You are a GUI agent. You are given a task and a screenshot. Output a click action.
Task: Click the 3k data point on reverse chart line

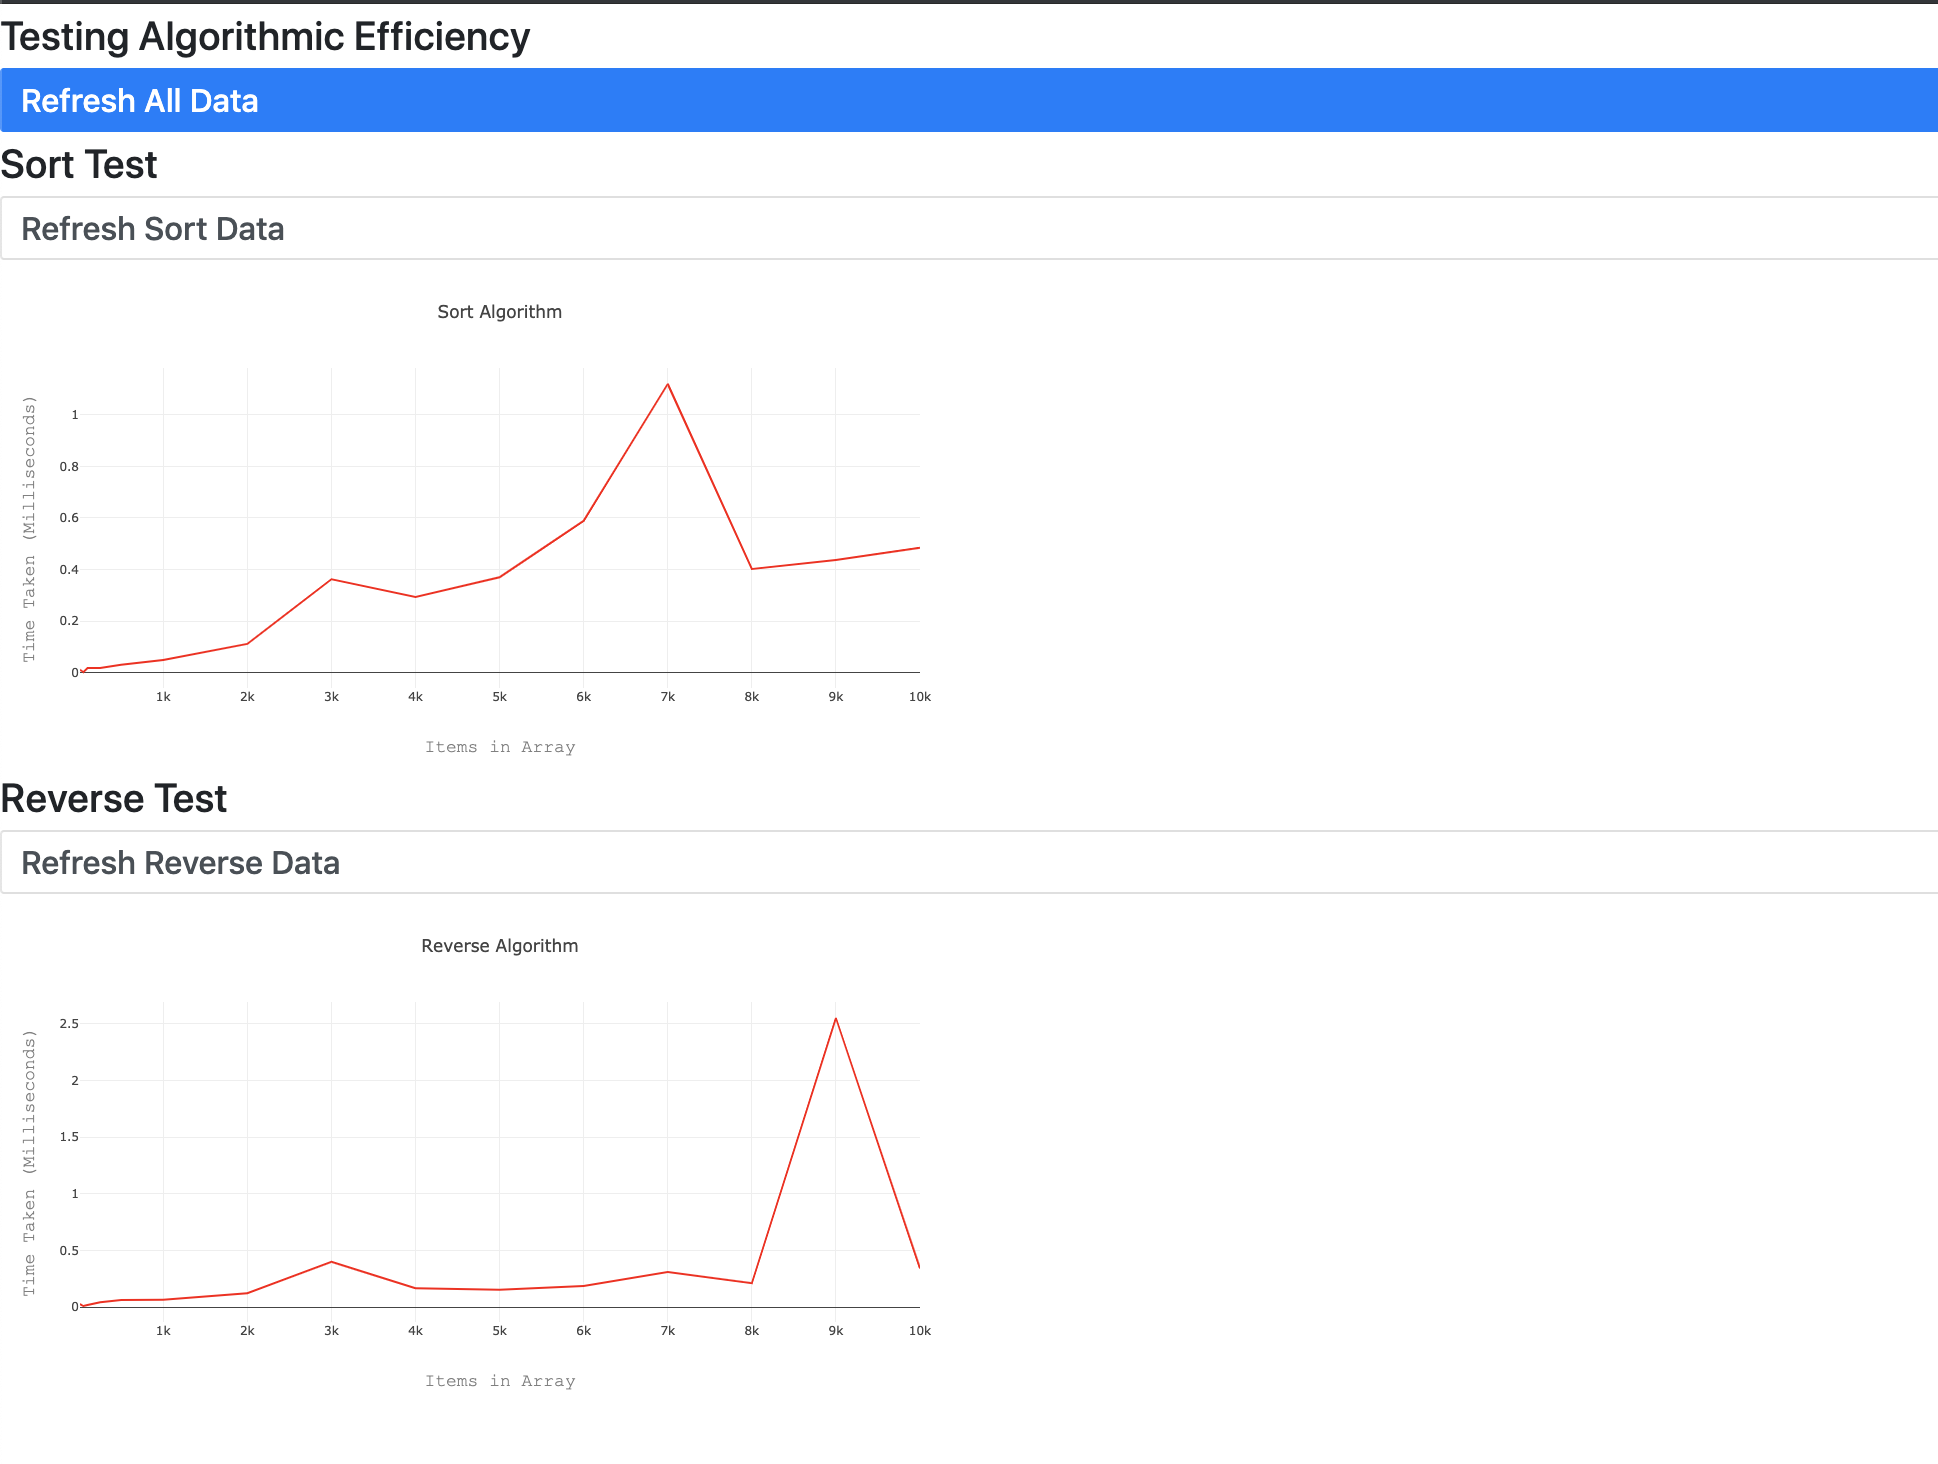coord(331,1262)
